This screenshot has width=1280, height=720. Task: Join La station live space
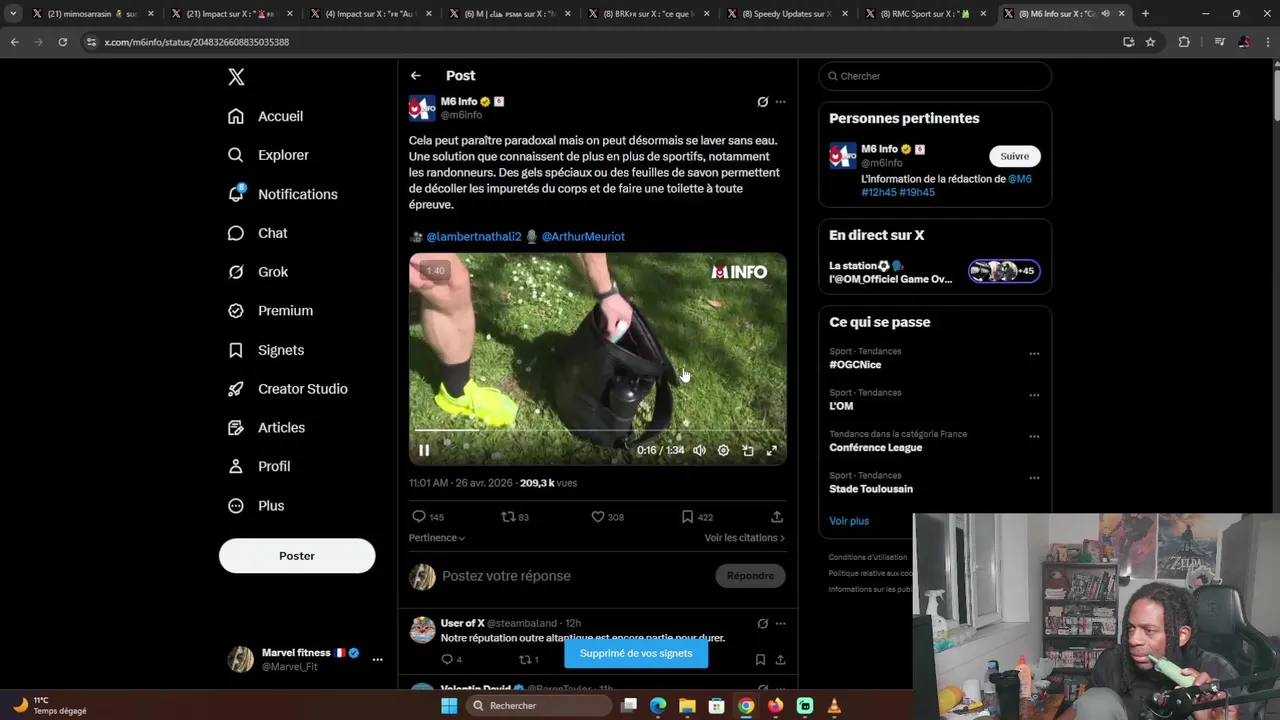[x=935, y=272]
